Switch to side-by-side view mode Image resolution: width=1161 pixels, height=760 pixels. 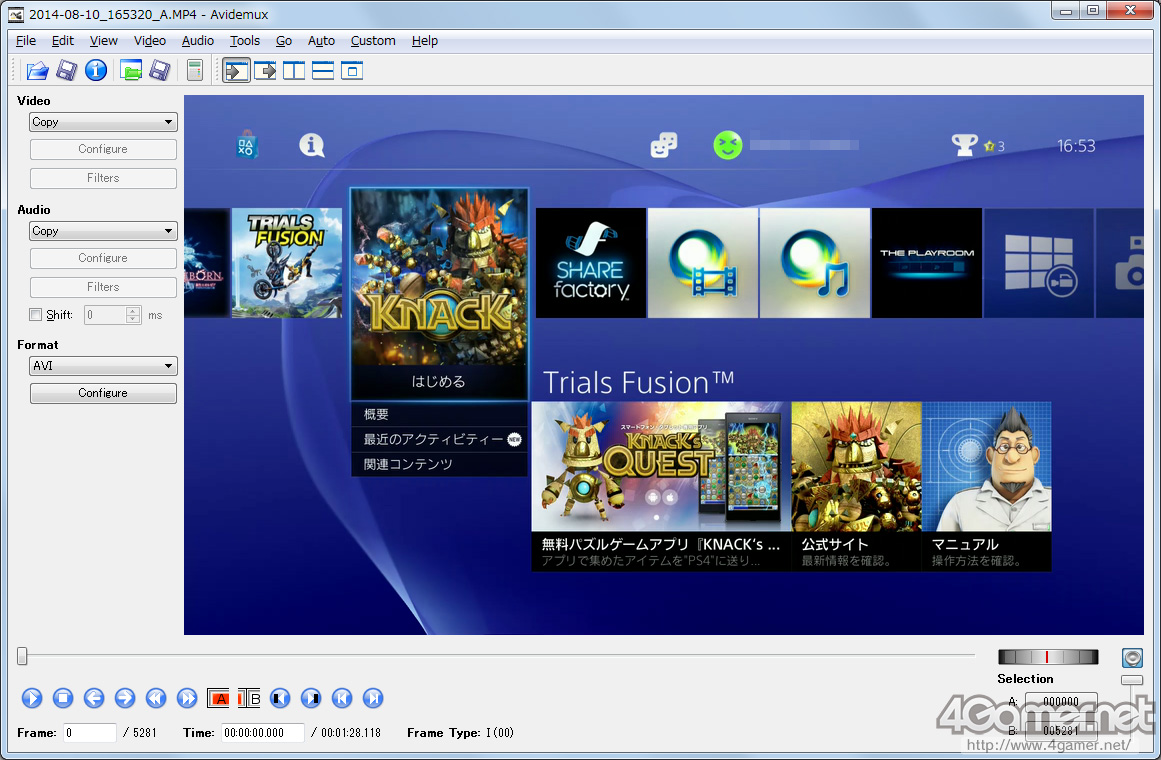[x=294, y=70]
